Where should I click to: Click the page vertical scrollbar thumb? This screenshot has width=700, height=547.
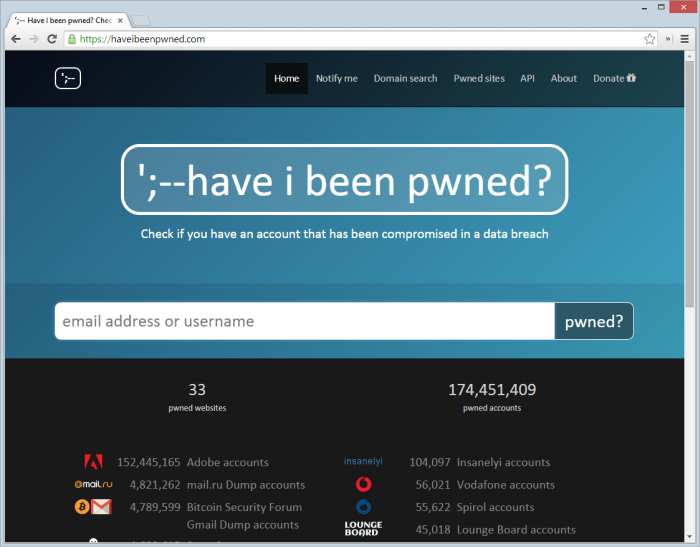690,183
